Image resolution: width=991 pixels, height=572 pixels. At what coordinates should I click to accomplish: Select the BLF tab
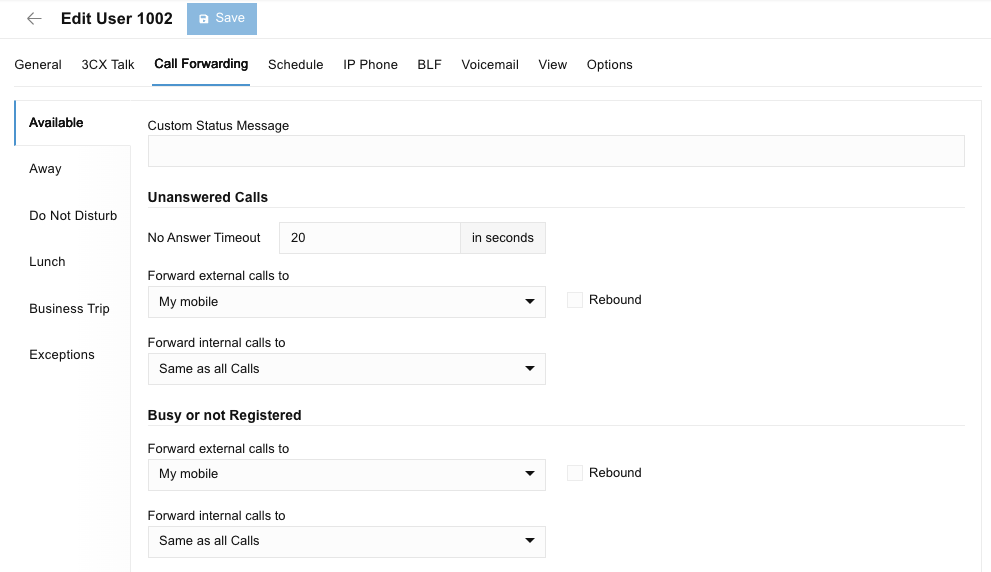pyautogui.click(x=429, y=65)
